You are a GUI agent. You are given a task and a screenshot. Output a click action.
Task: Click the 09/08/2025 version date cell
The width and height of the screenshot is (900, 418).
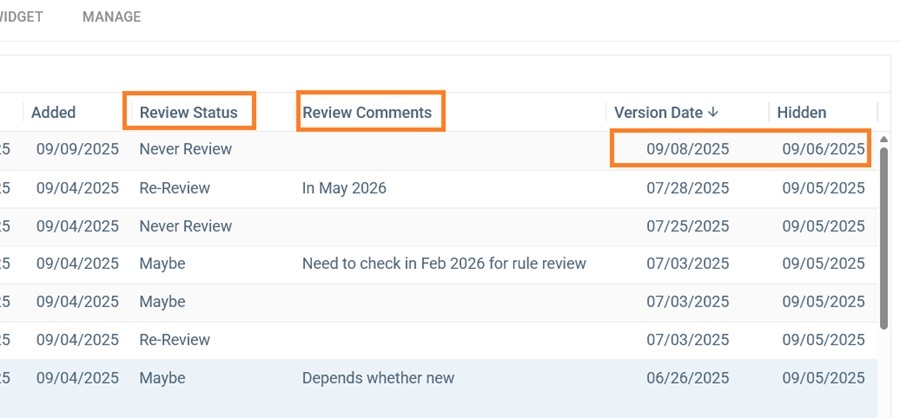687,150
